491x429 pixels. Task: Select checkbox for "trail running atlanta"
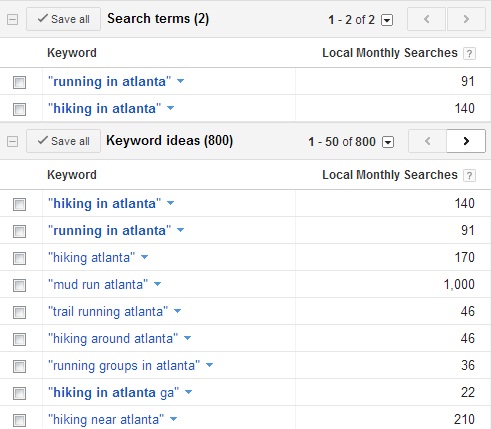click(x=19, y=312)
